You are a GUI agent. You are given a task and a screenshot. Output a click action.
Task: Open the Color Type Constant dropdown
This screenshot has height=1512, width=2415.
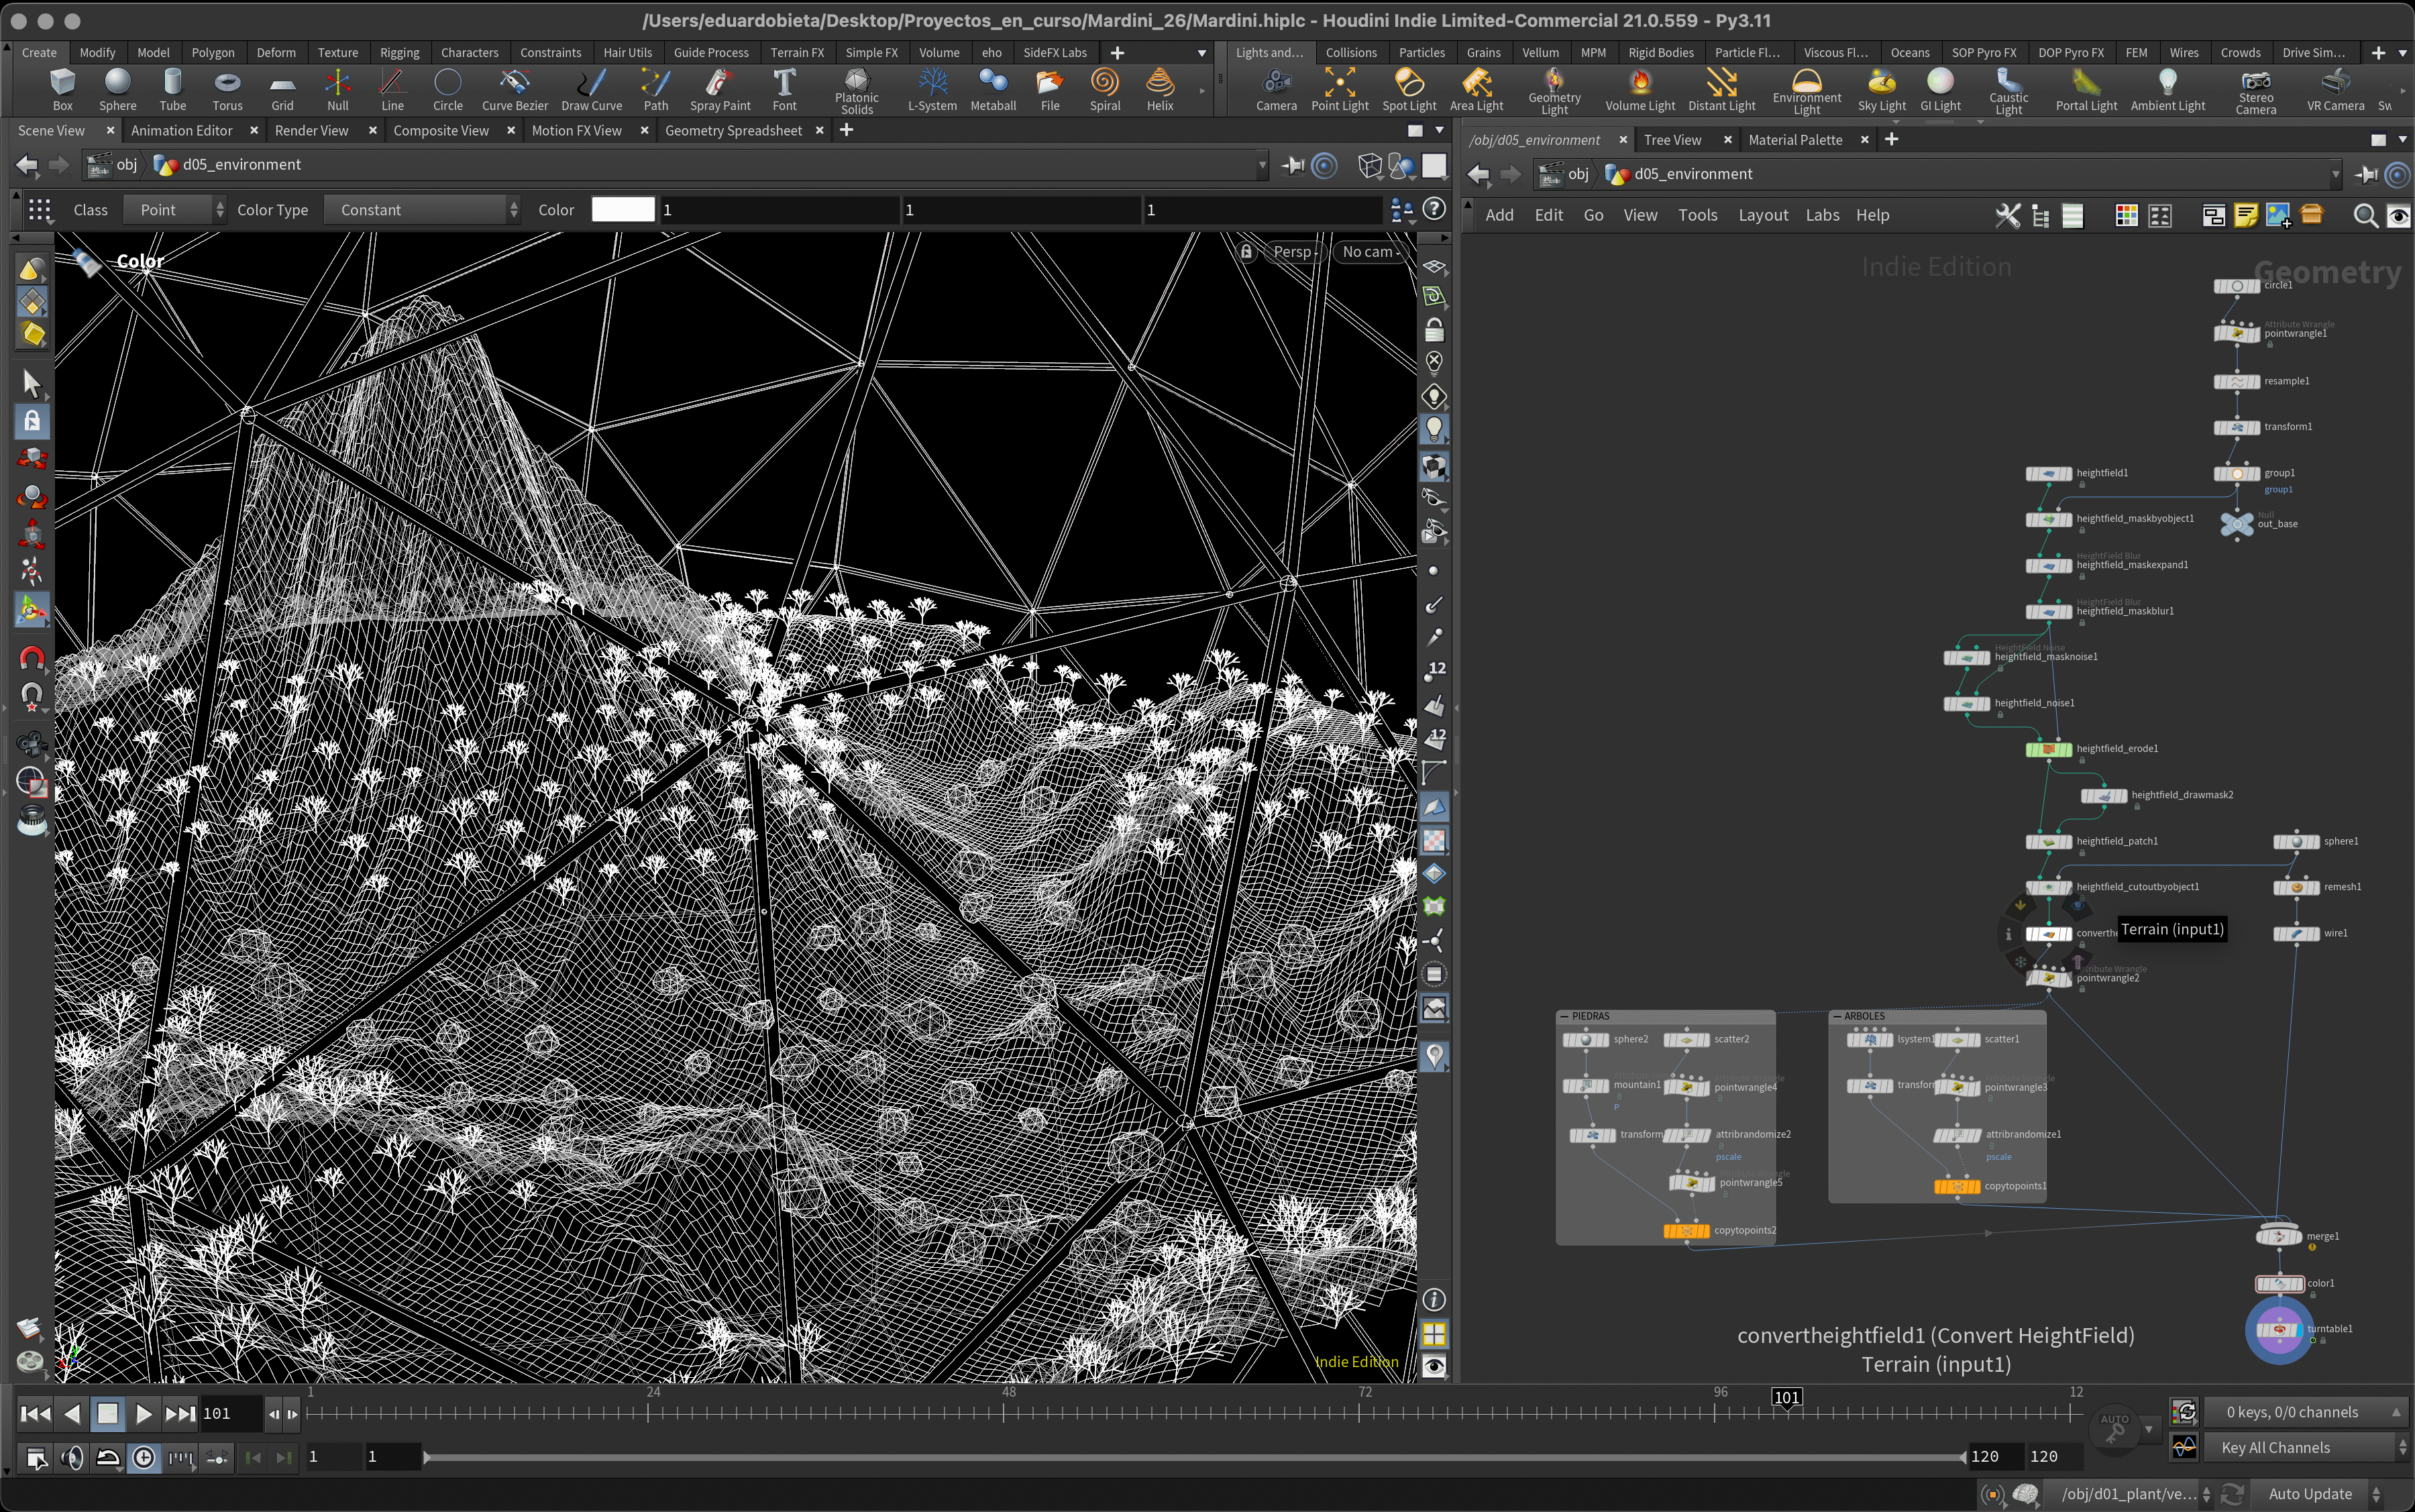click(424, 210)
